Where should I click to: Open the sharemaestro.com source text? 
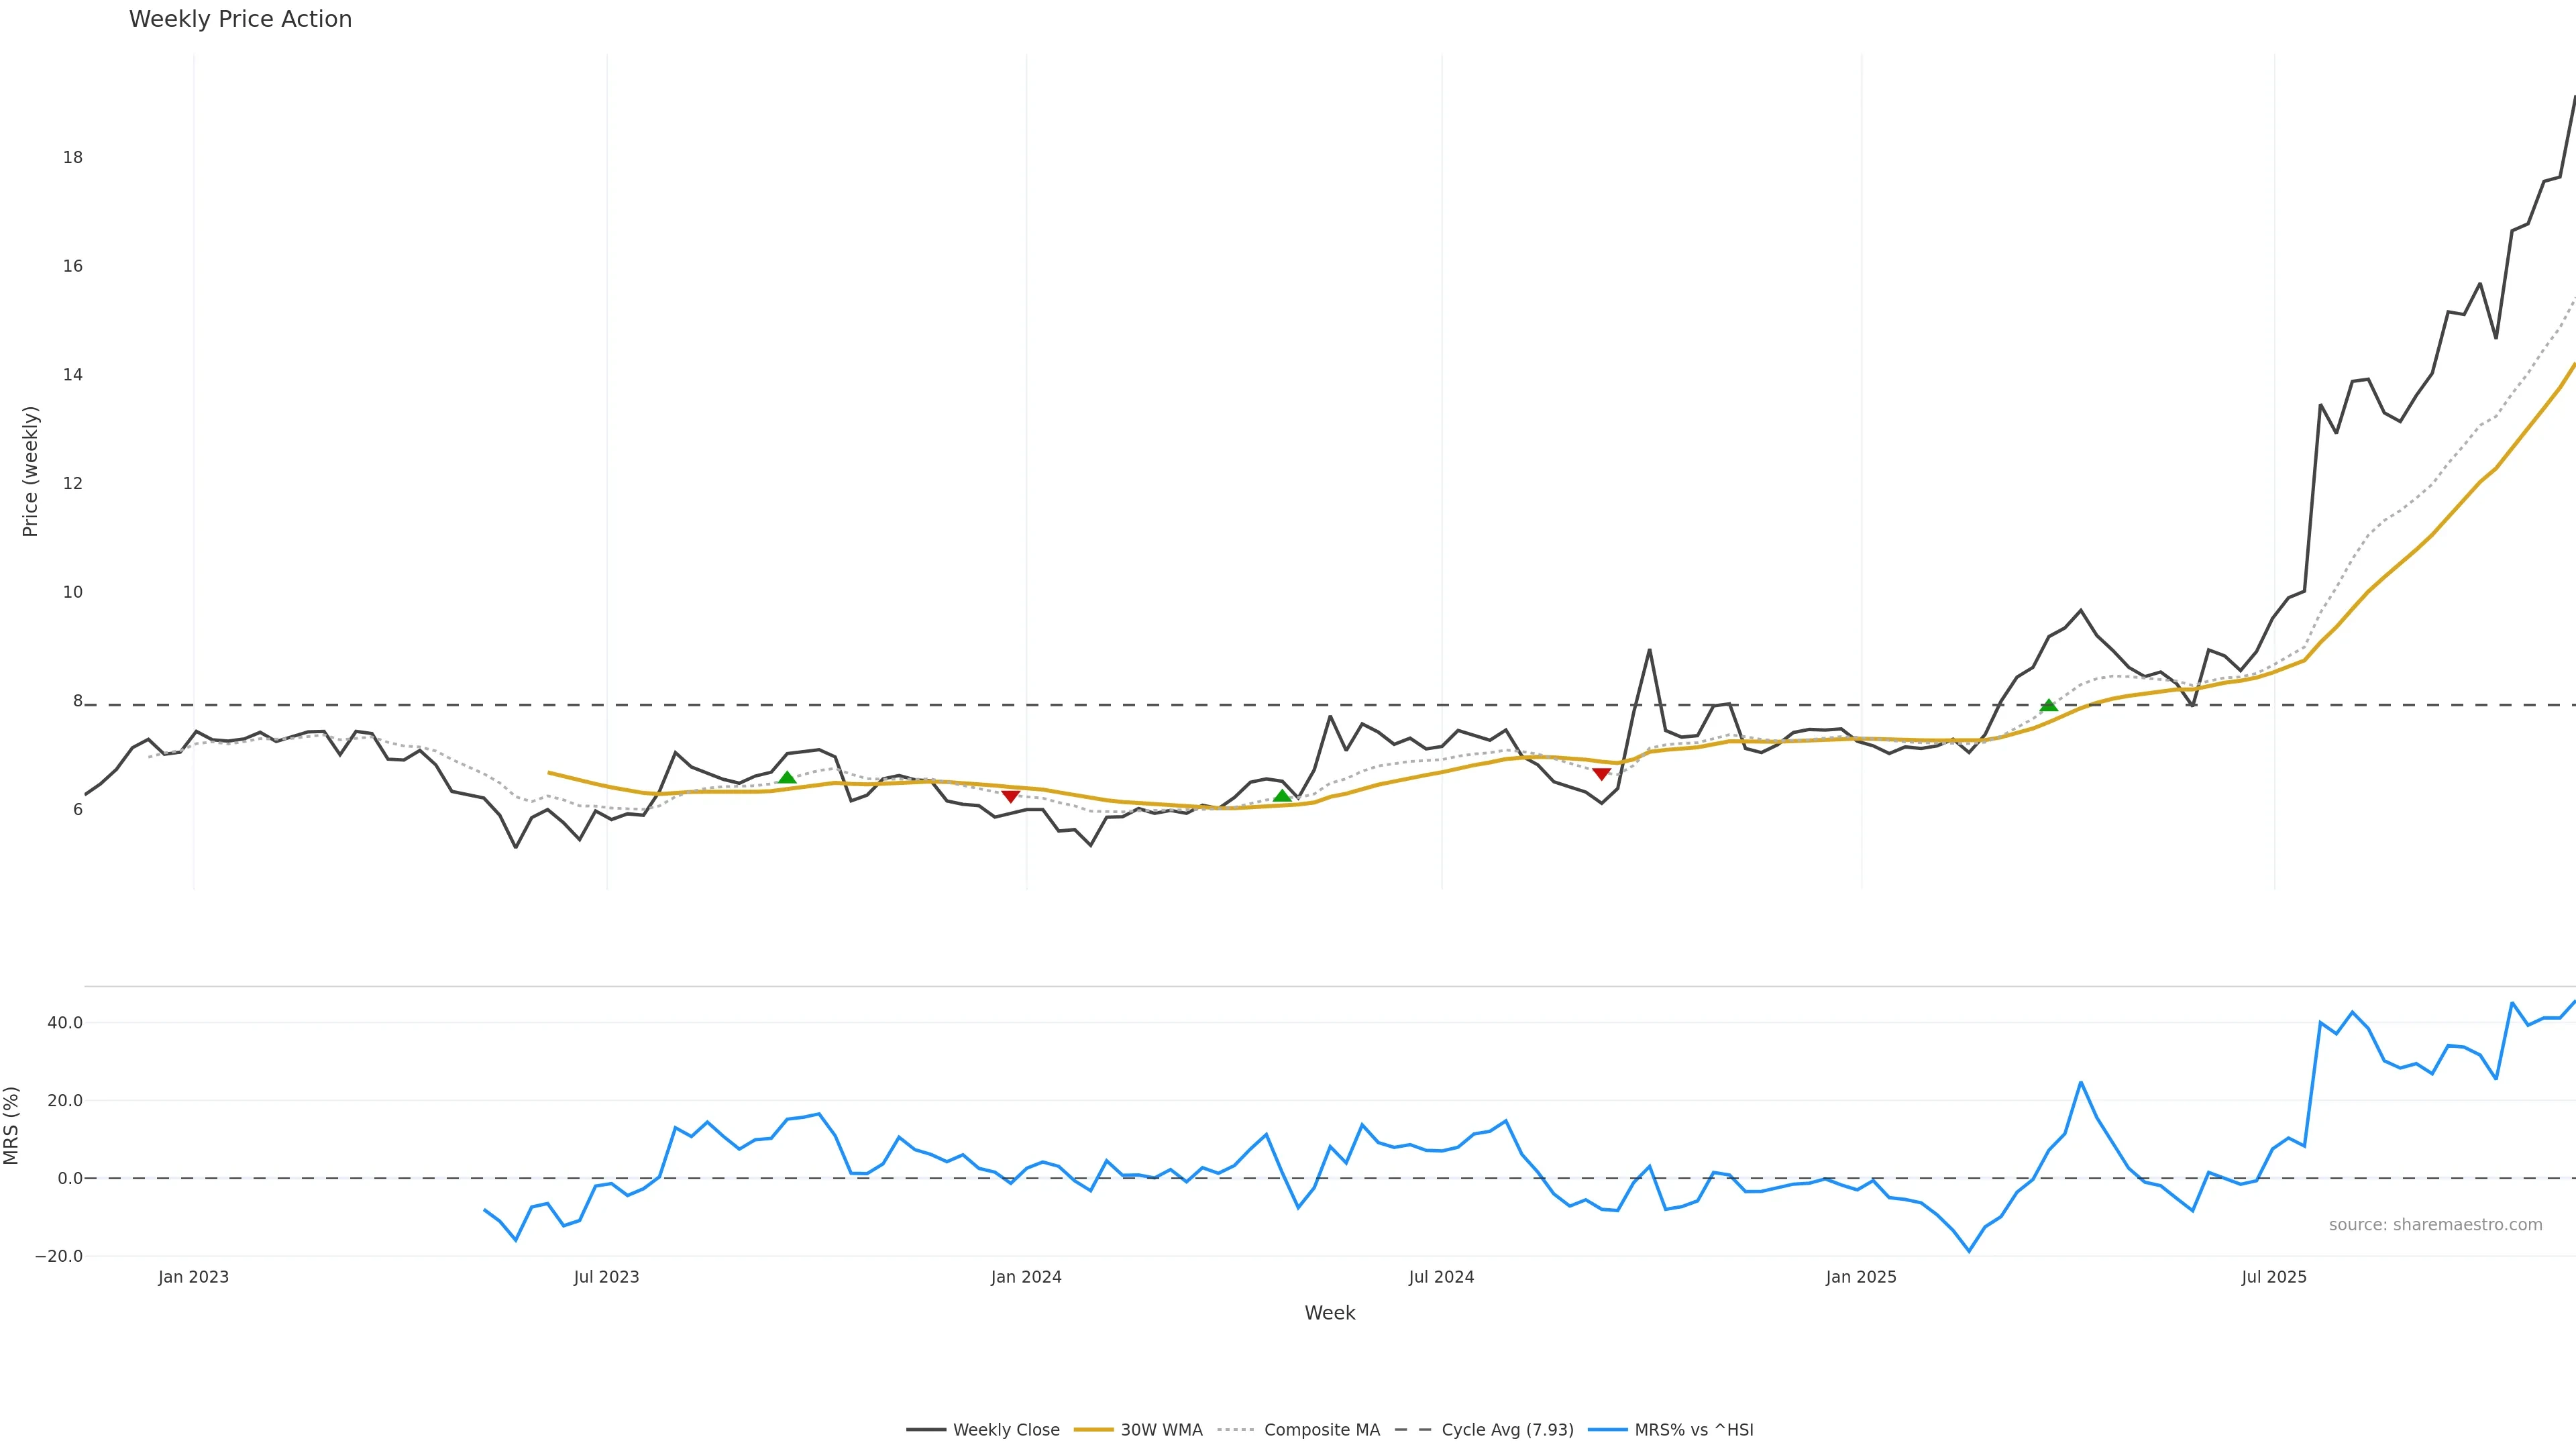point(2435,1225)
